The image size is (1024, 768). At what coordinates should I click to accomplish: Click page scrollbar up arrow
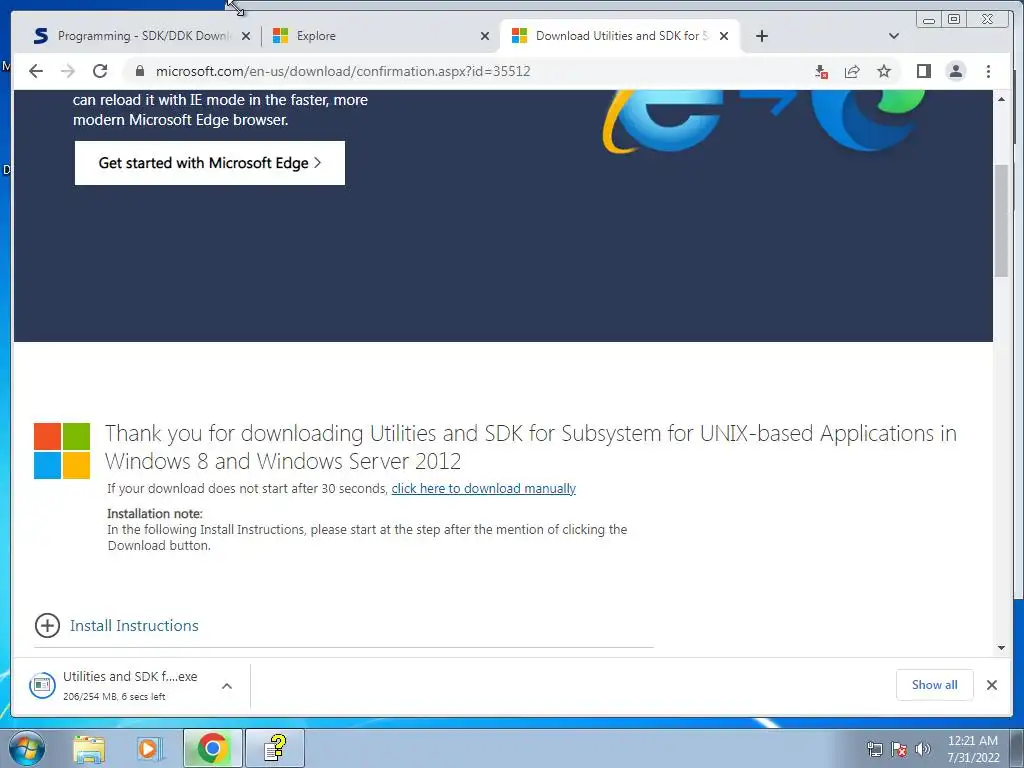(1001, 99)
